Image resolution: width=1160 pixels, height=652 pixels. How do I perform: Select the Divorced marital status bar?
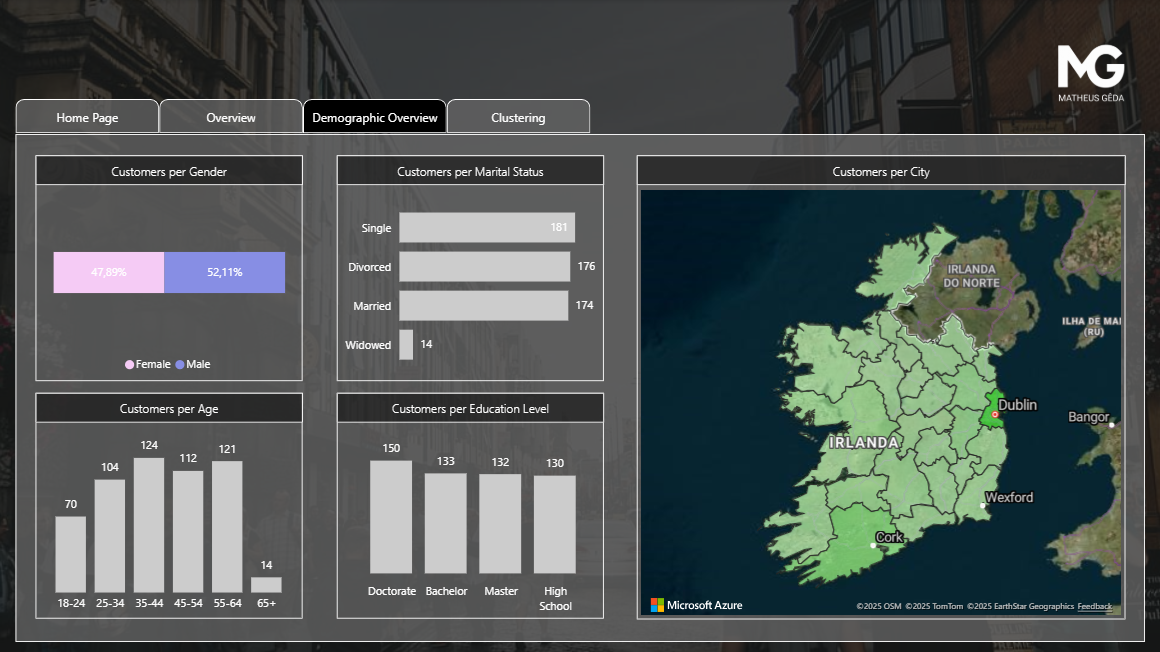click(x=485, y=266)
